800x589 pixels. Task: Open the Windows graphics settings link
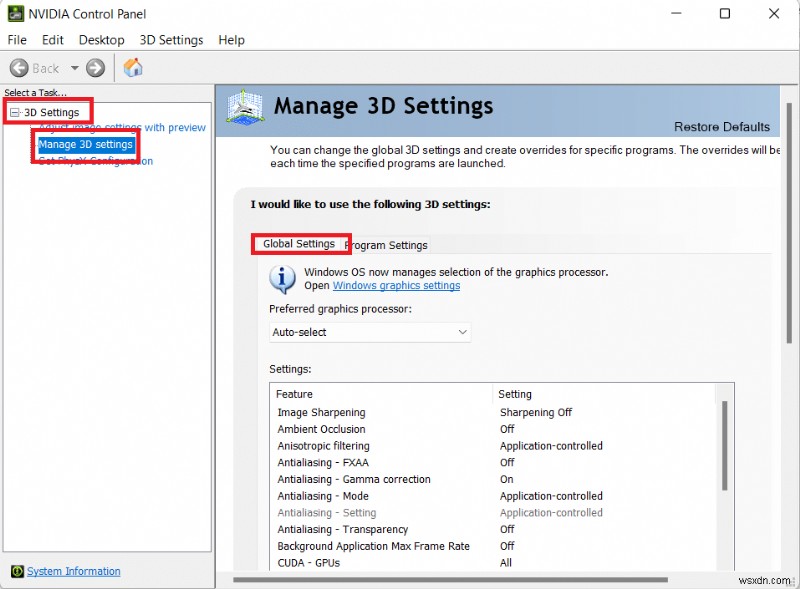pos(396,285)
